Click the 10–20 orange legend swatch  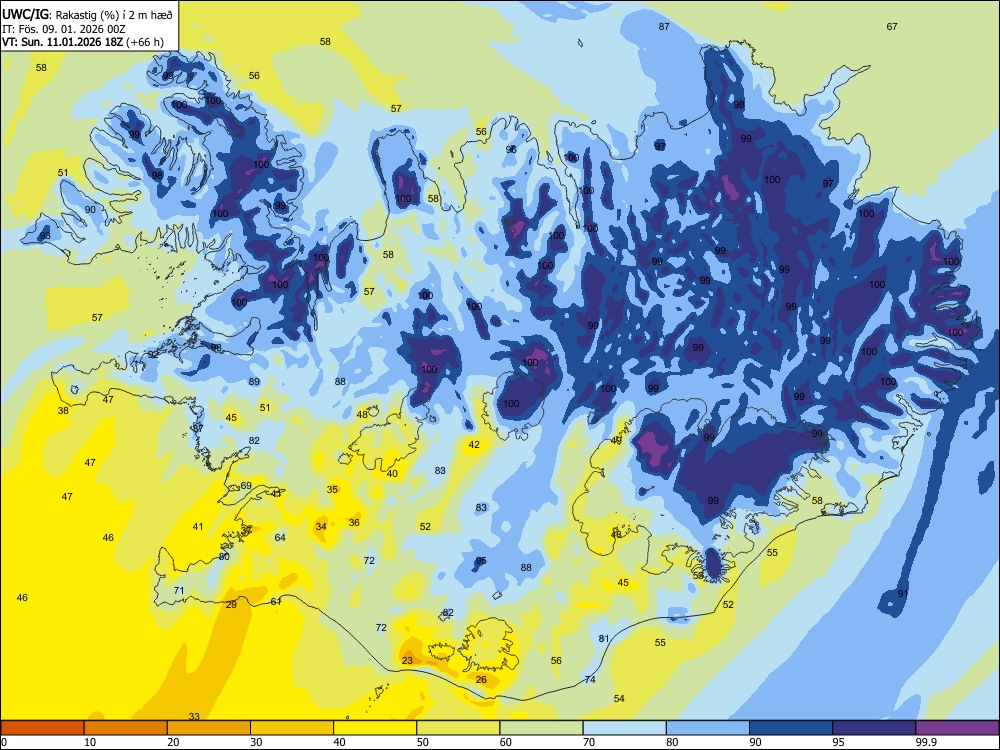click(x=126, y=728)
